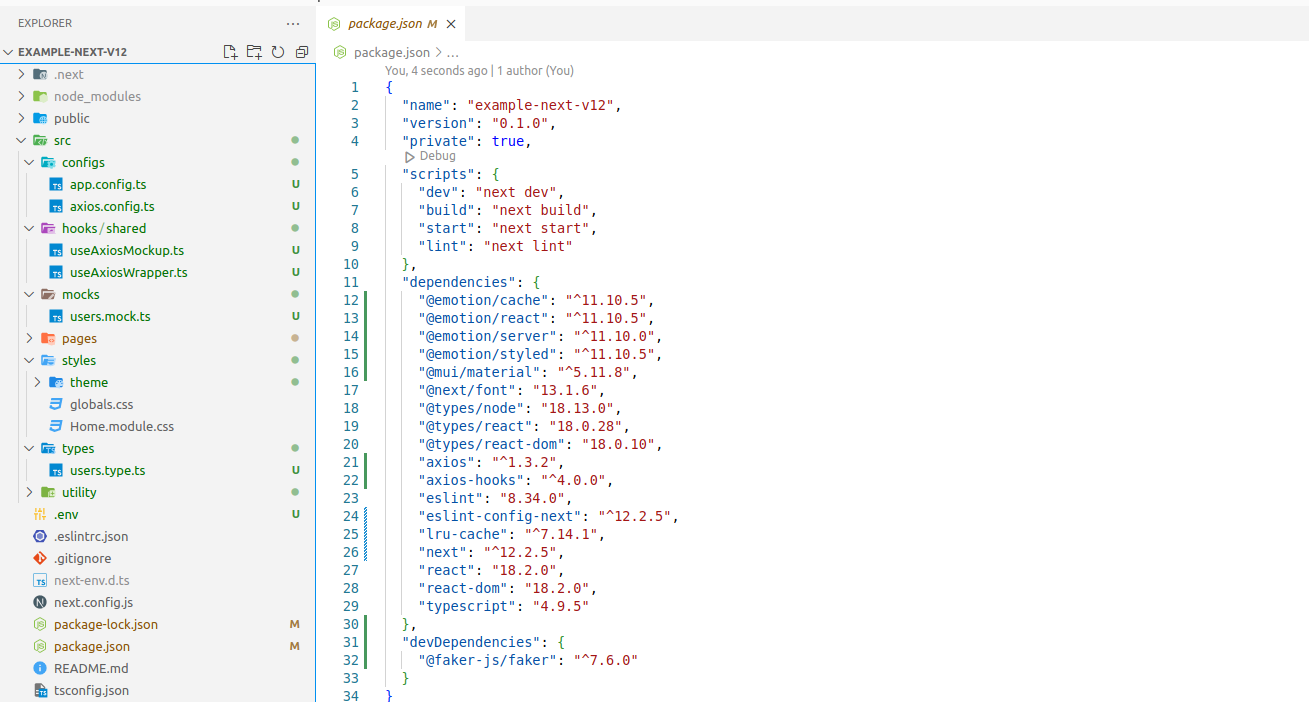Image resolution: width=1309 pixels, height=702 pixels.
Task: Open the next.config.js file
Action: pyautogui.click(x=93, y=602)
